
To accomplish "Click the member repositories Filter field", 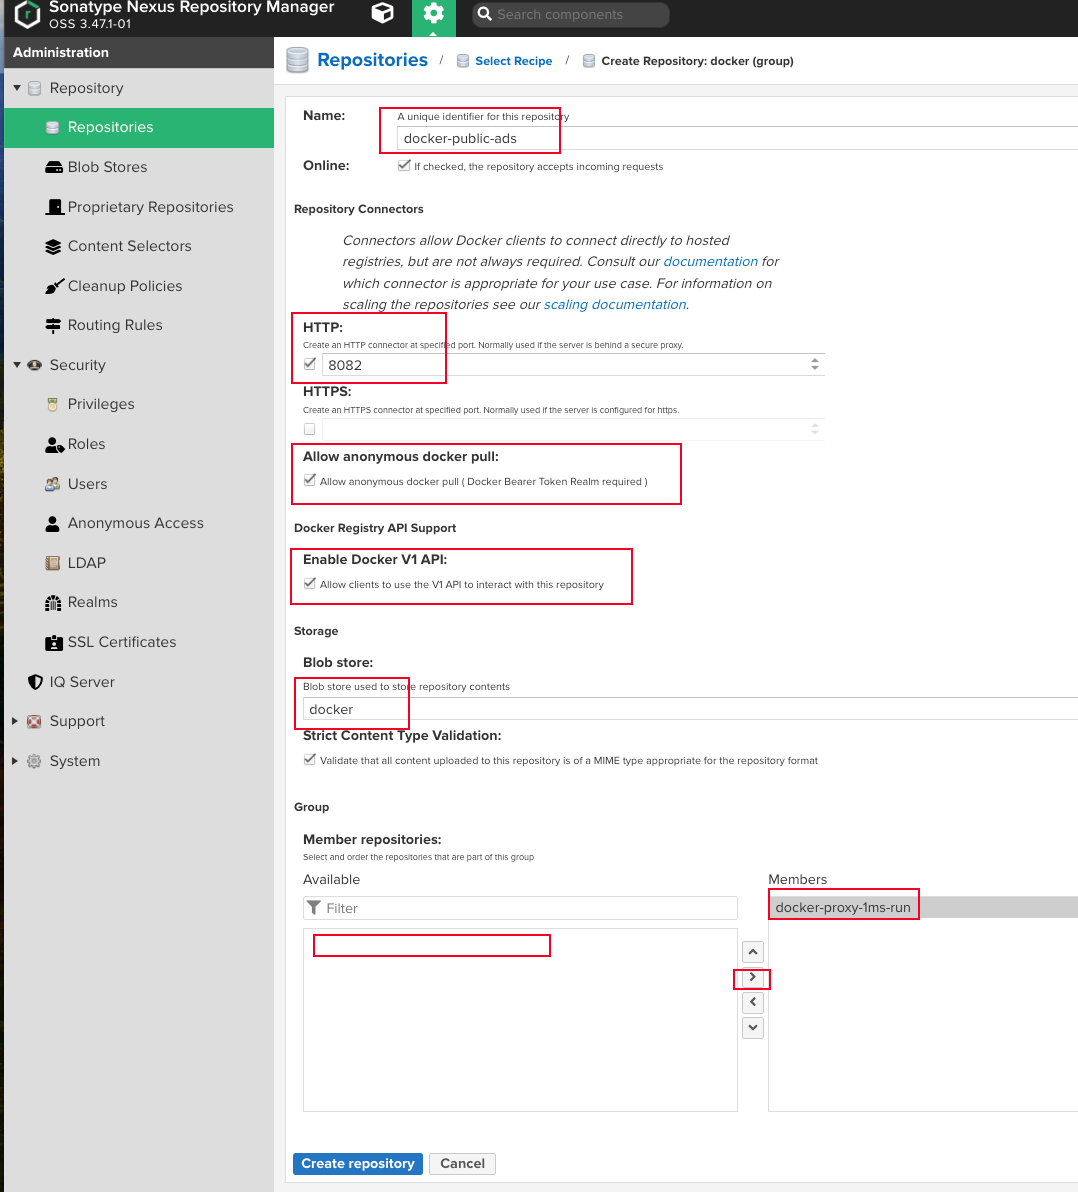I will 520,908.
